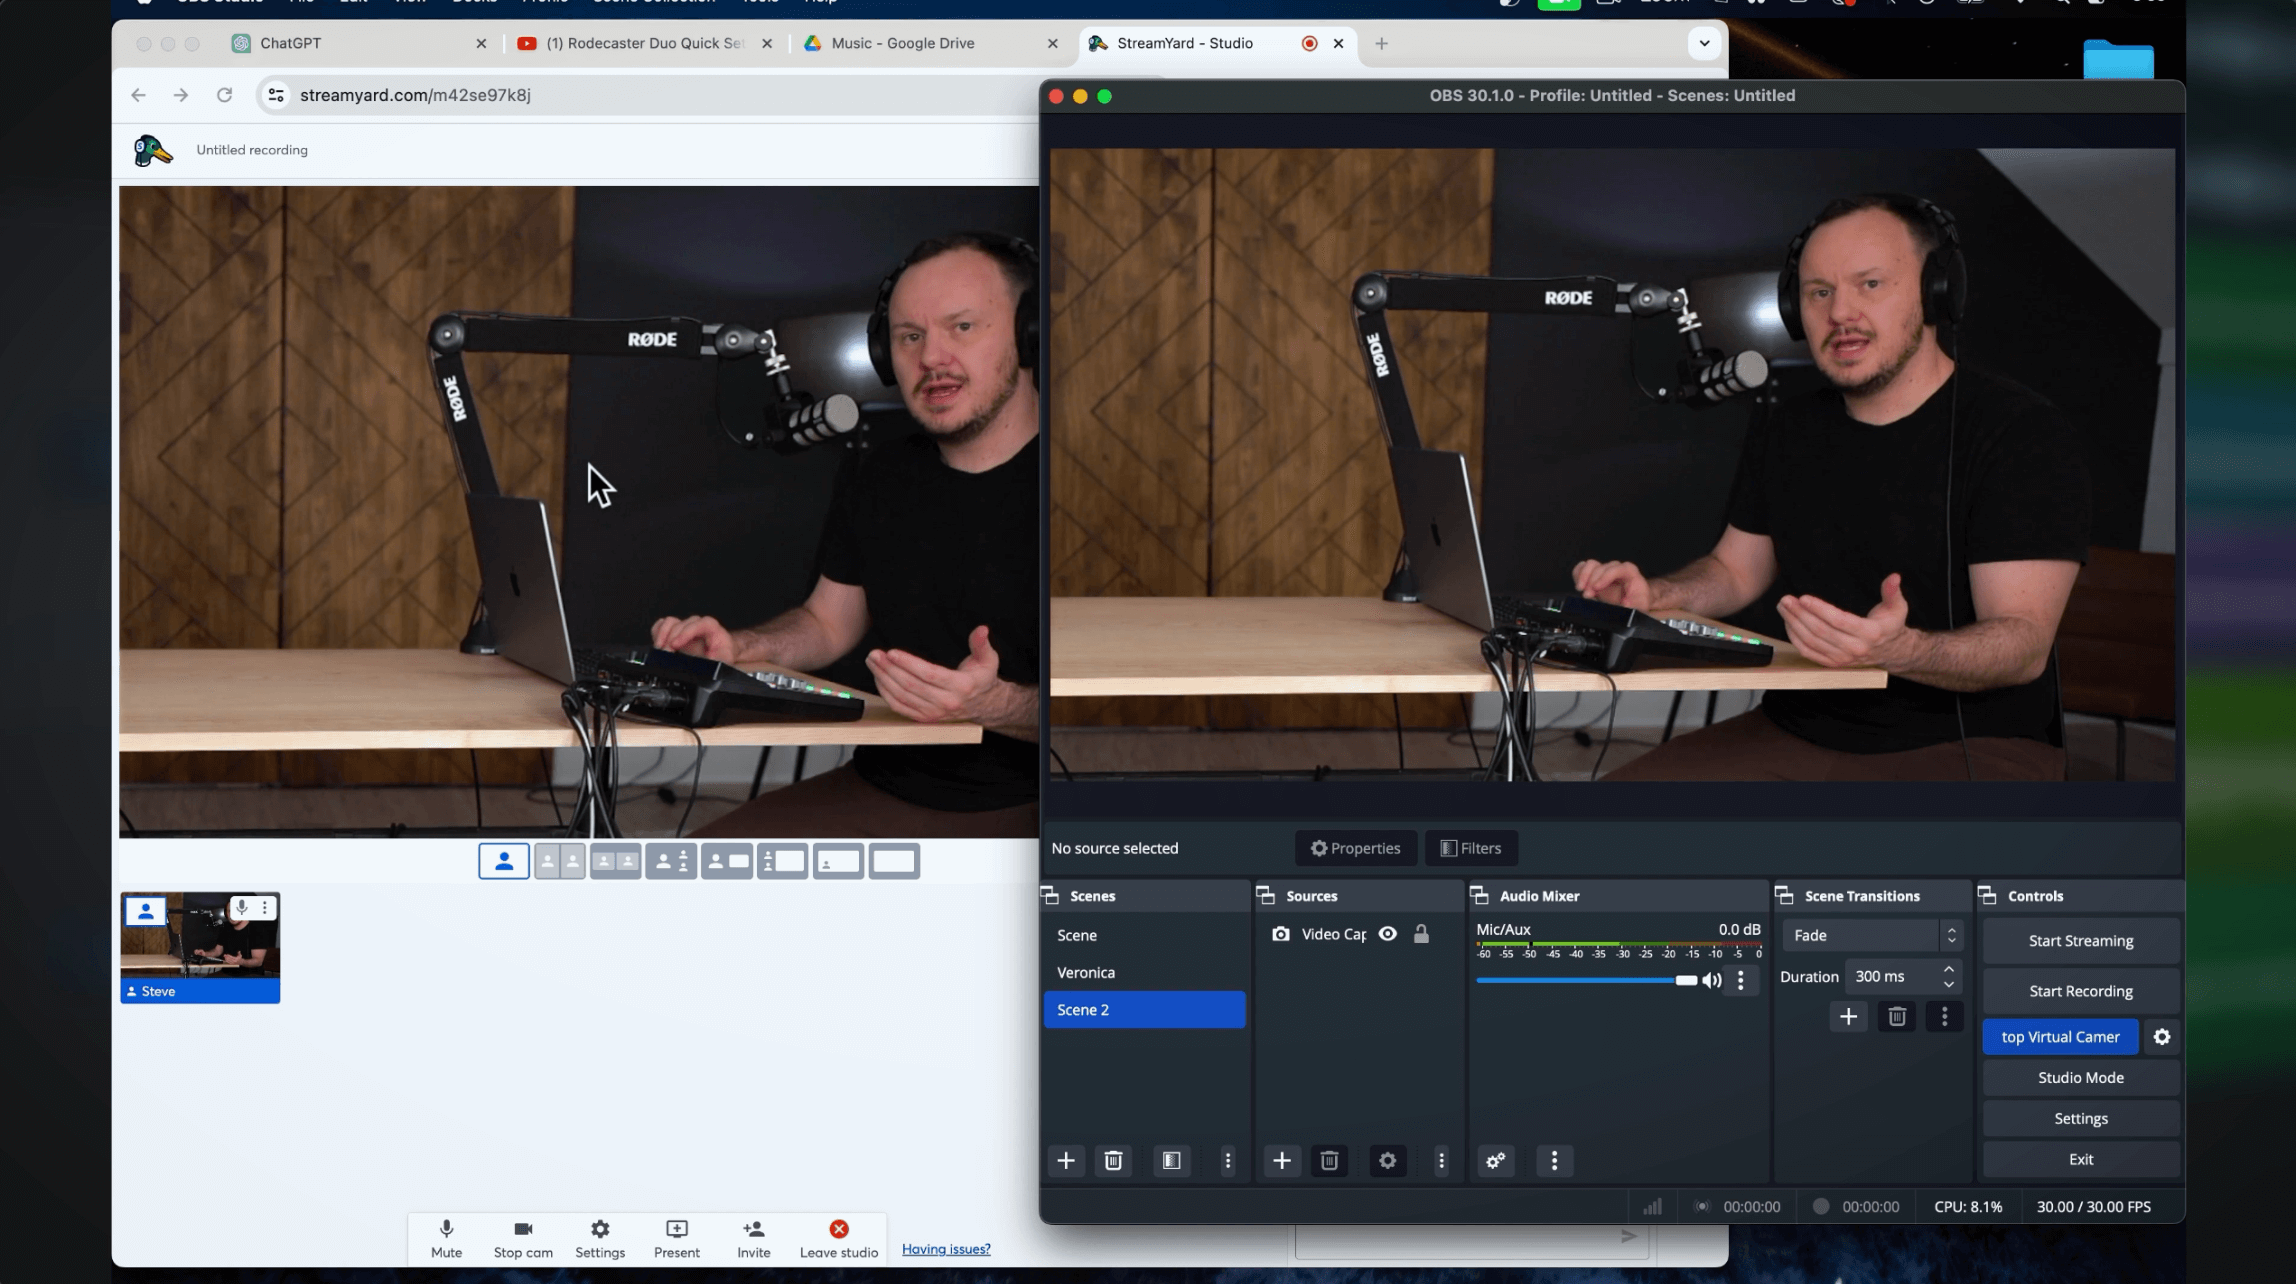Click StreamYard Invite guest icon
2296x1284 pixels.
pyautogui.click(x=754, y=1229)
